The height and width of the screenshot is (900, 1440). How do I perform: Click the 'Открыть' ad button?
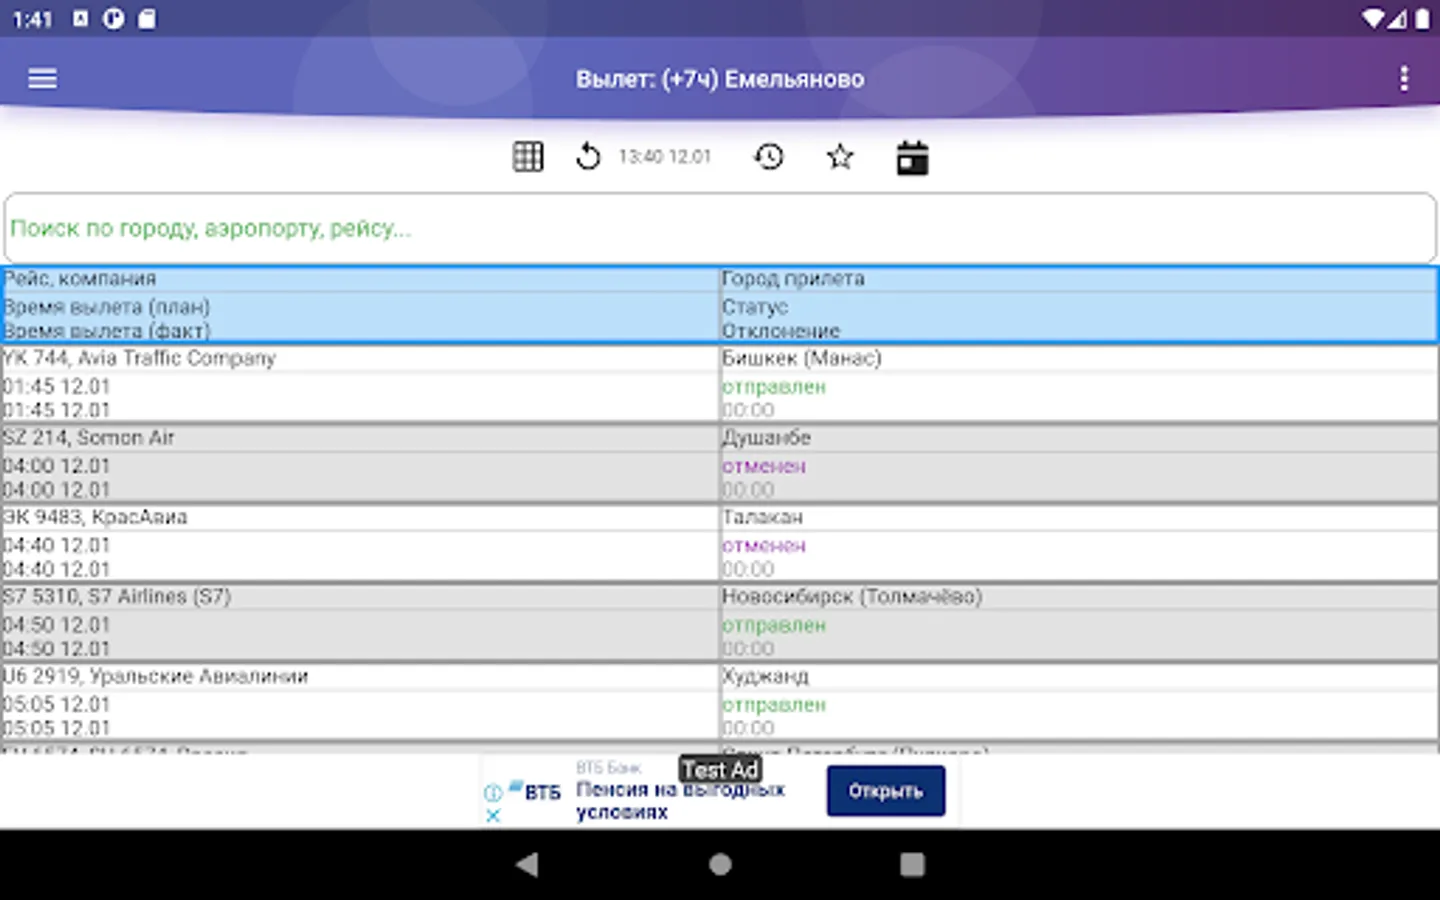(886, 791)
